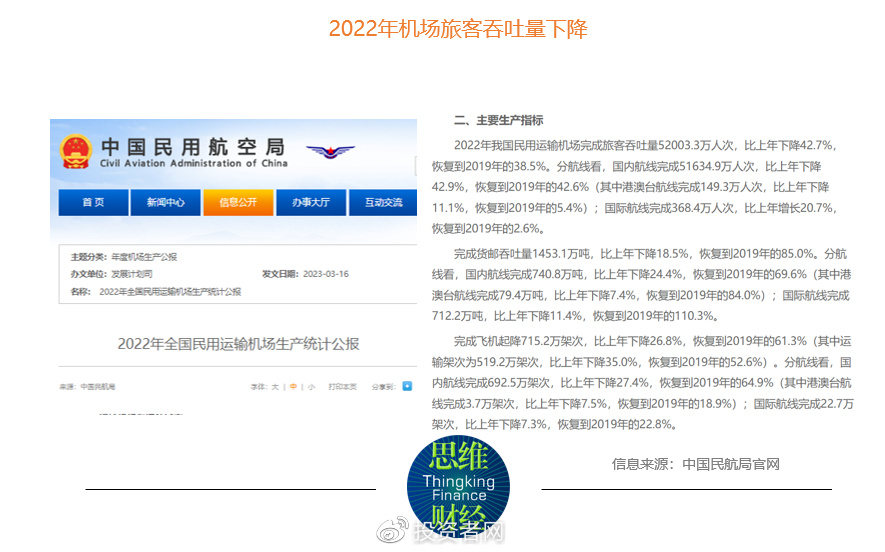Image resolution: width=885 pixels, height=552 pixels.
Task: Click the publish date 2023-03-16
Action: (x=326, y=274)
